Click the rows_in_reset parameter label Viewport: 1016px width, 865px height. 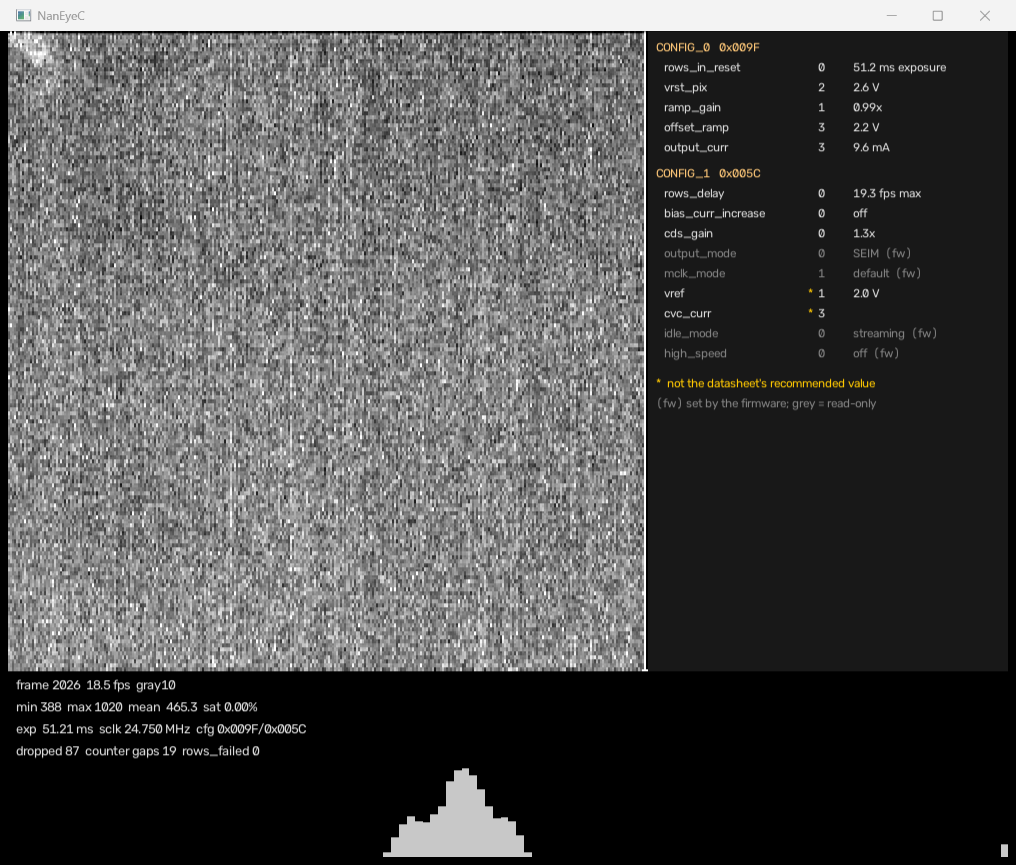[x=702, y=67]
